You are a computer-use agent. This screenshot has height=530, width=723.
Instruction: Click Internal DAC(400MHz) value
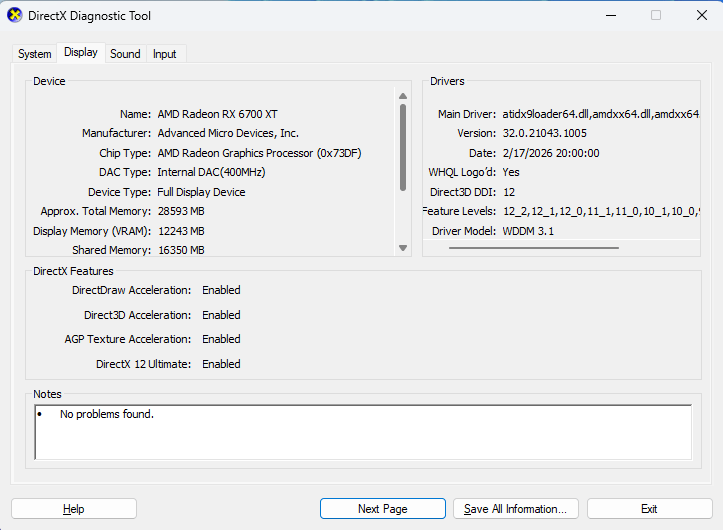211,172
